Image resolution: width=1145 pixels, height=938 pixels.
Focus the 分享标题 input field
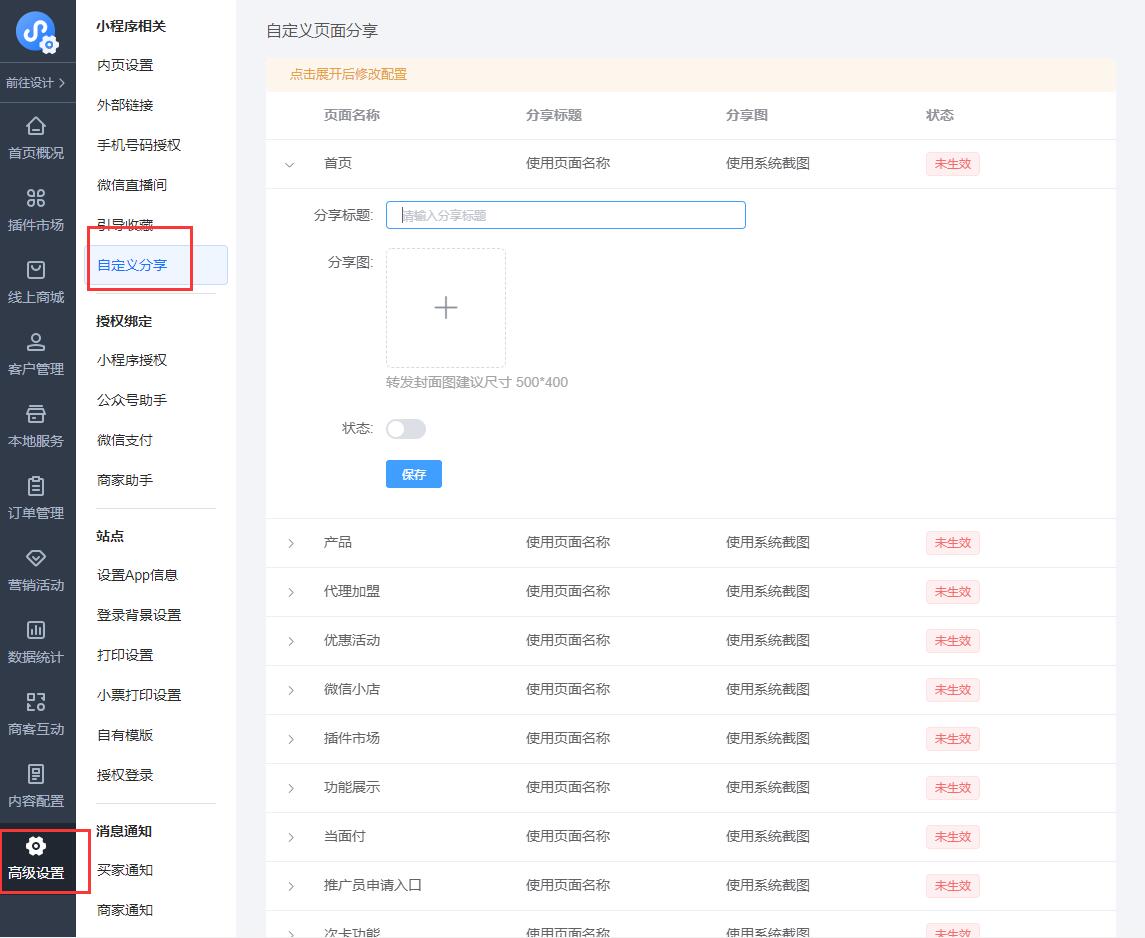[565, 215]
